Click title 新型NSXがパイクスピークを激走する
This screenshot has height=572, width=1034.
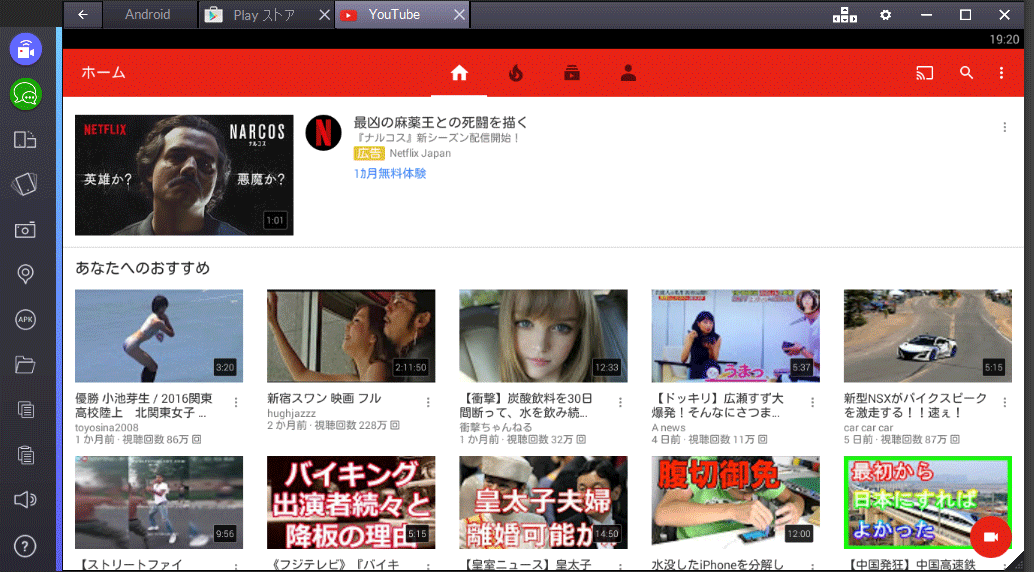click(915, 405)
